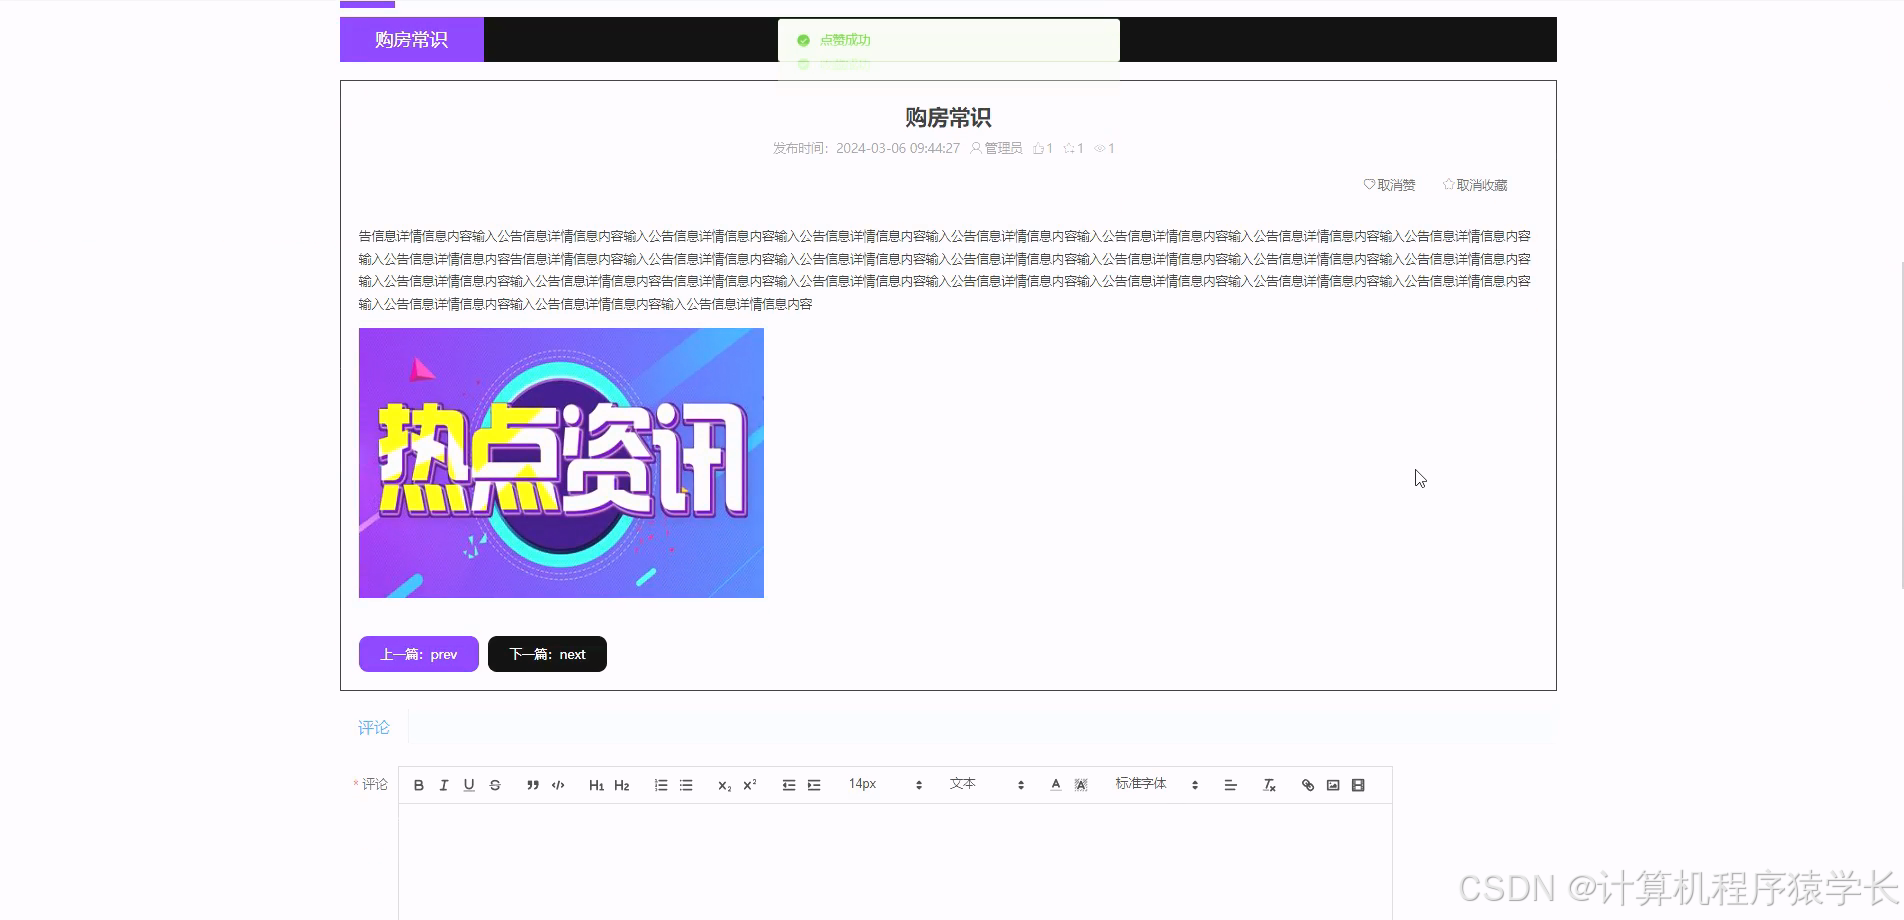Open the font color picker
Screen dimensions: 1904x920
1055,785
